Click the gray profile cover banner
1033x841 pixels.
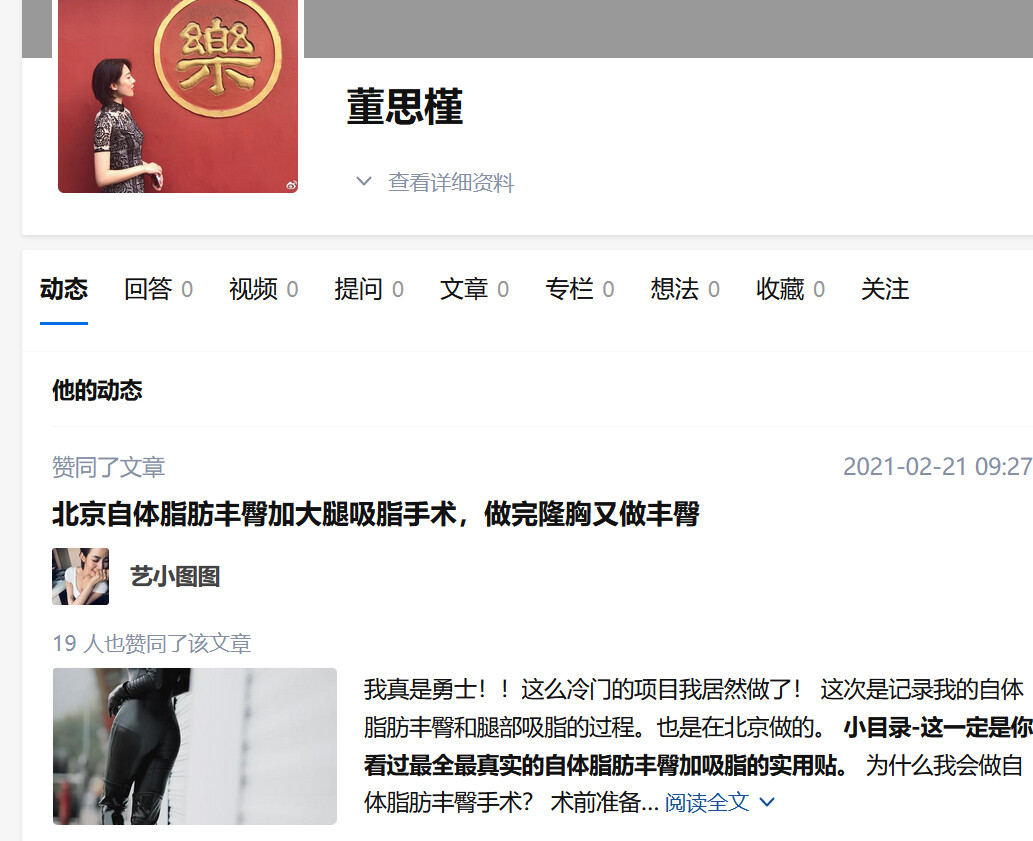tap(668, 28)
